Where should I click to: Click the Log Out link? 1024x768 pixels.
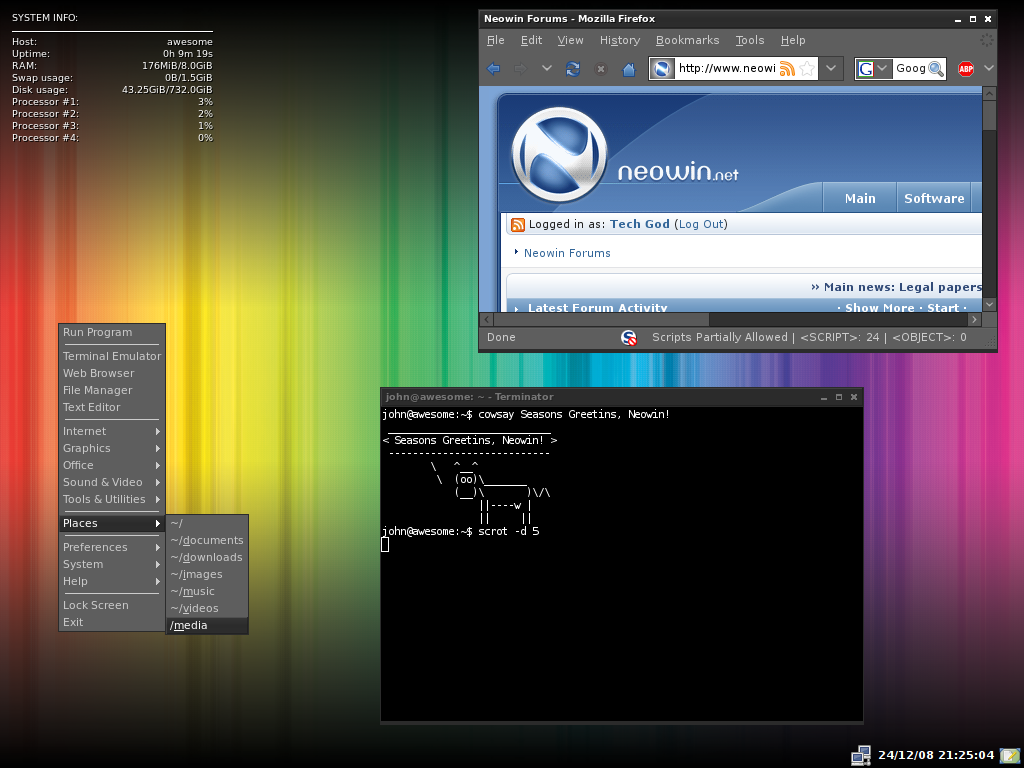point(700,224)
